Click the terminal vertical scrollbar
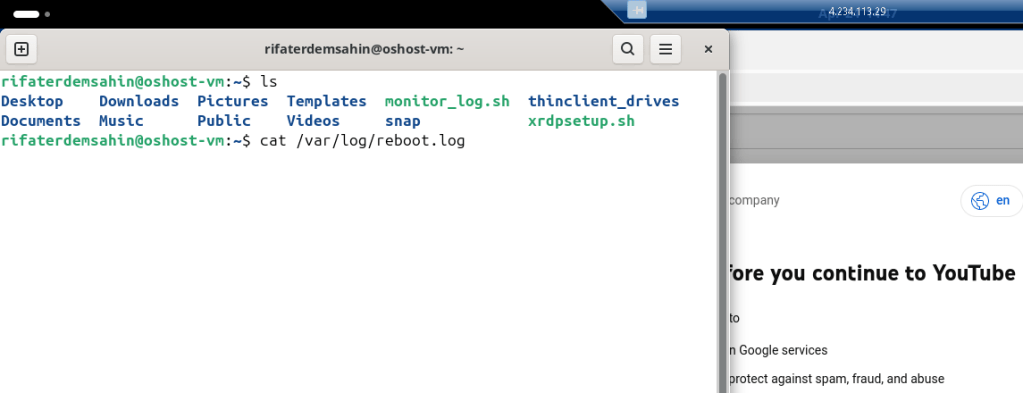Viewport: 1023px width, 393px height. 722,232
